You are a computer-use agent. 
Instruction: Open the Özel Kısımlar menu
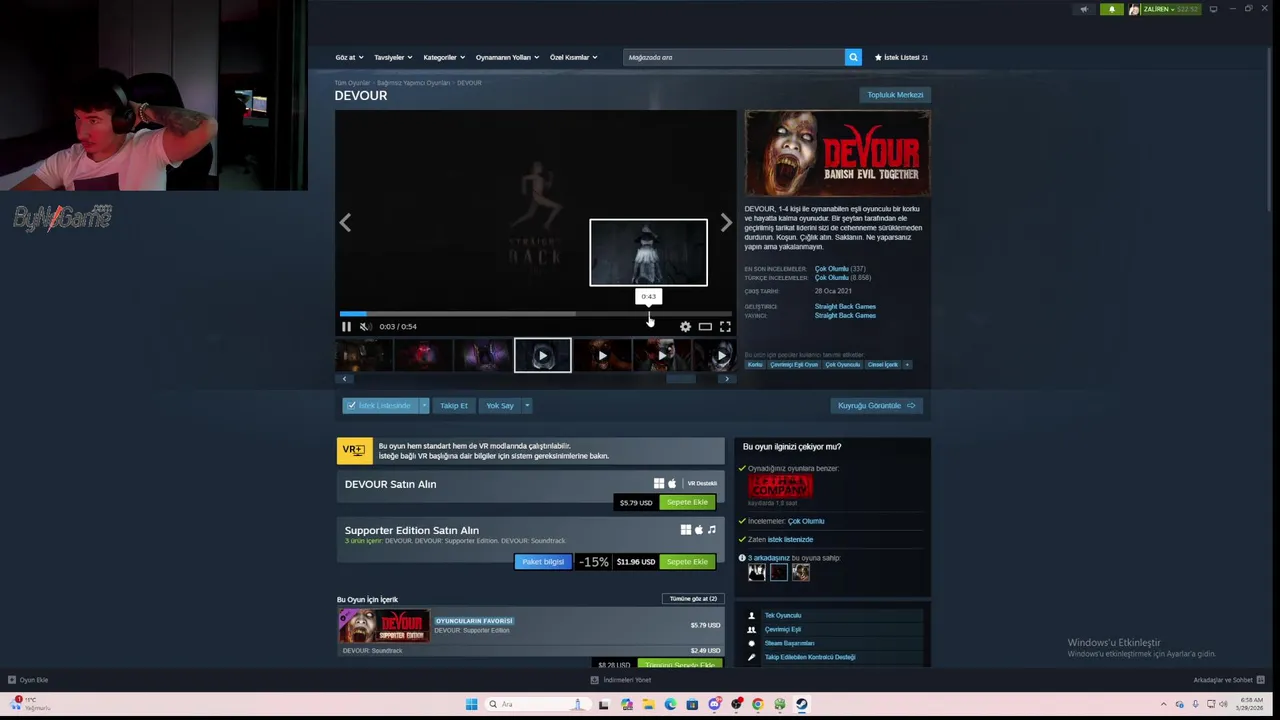[573, 57]
